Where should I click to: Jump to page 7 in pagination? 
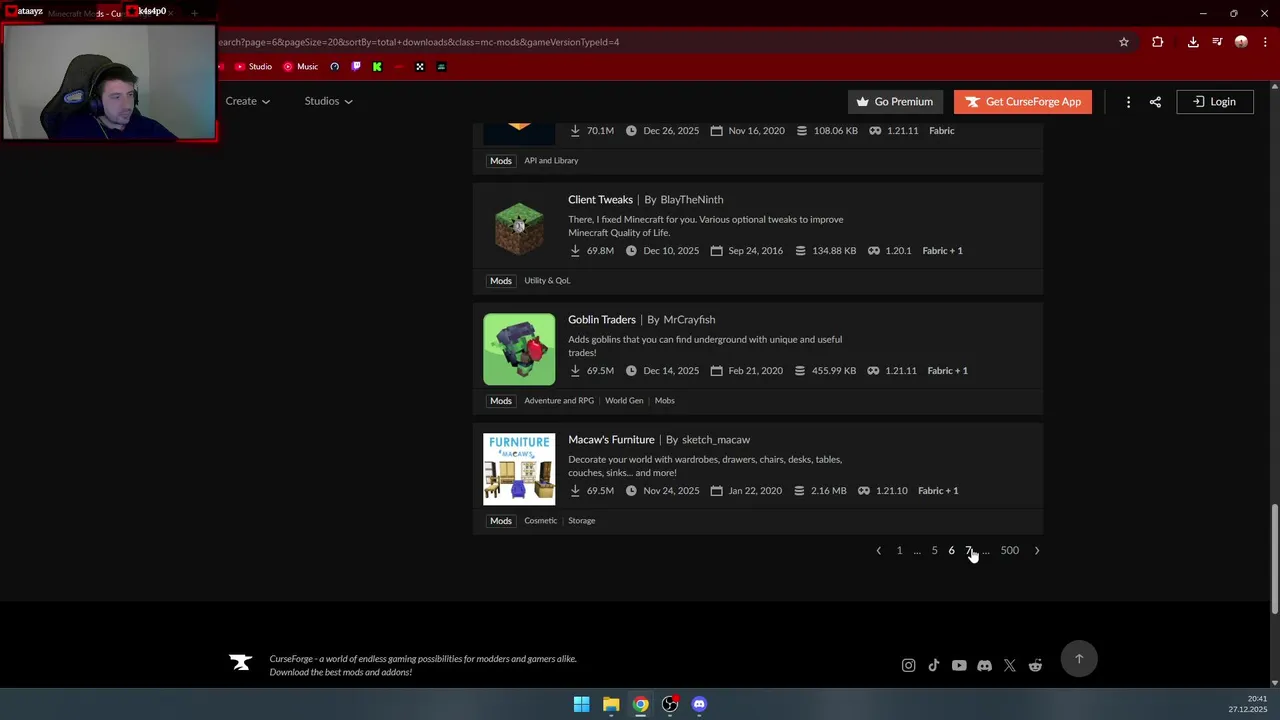(968, 551)
